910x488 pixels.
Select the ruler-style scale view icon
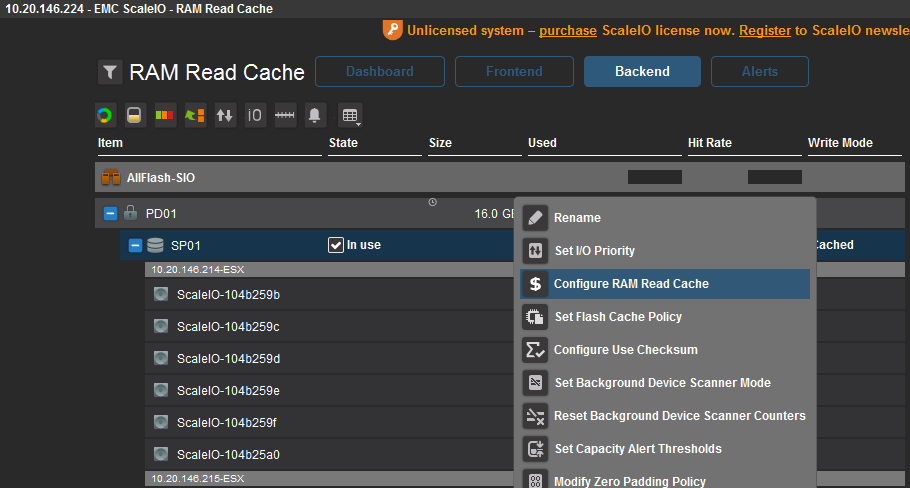click(285, 115)
